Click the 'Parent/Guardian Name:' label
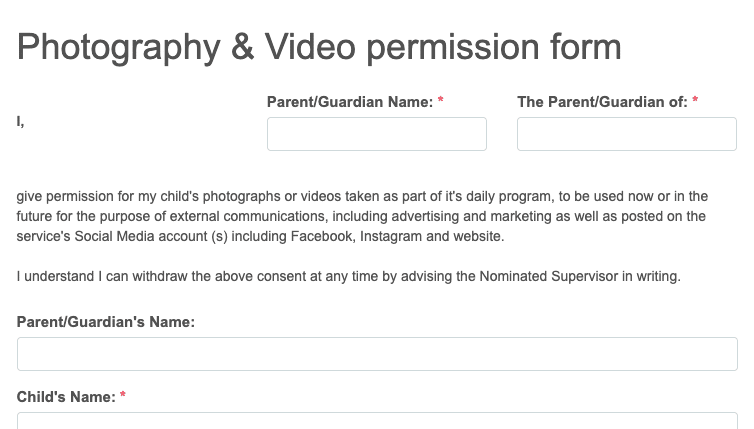Image resolution: width=754 pixels, height=429 pixels. (x=350, y=102)
